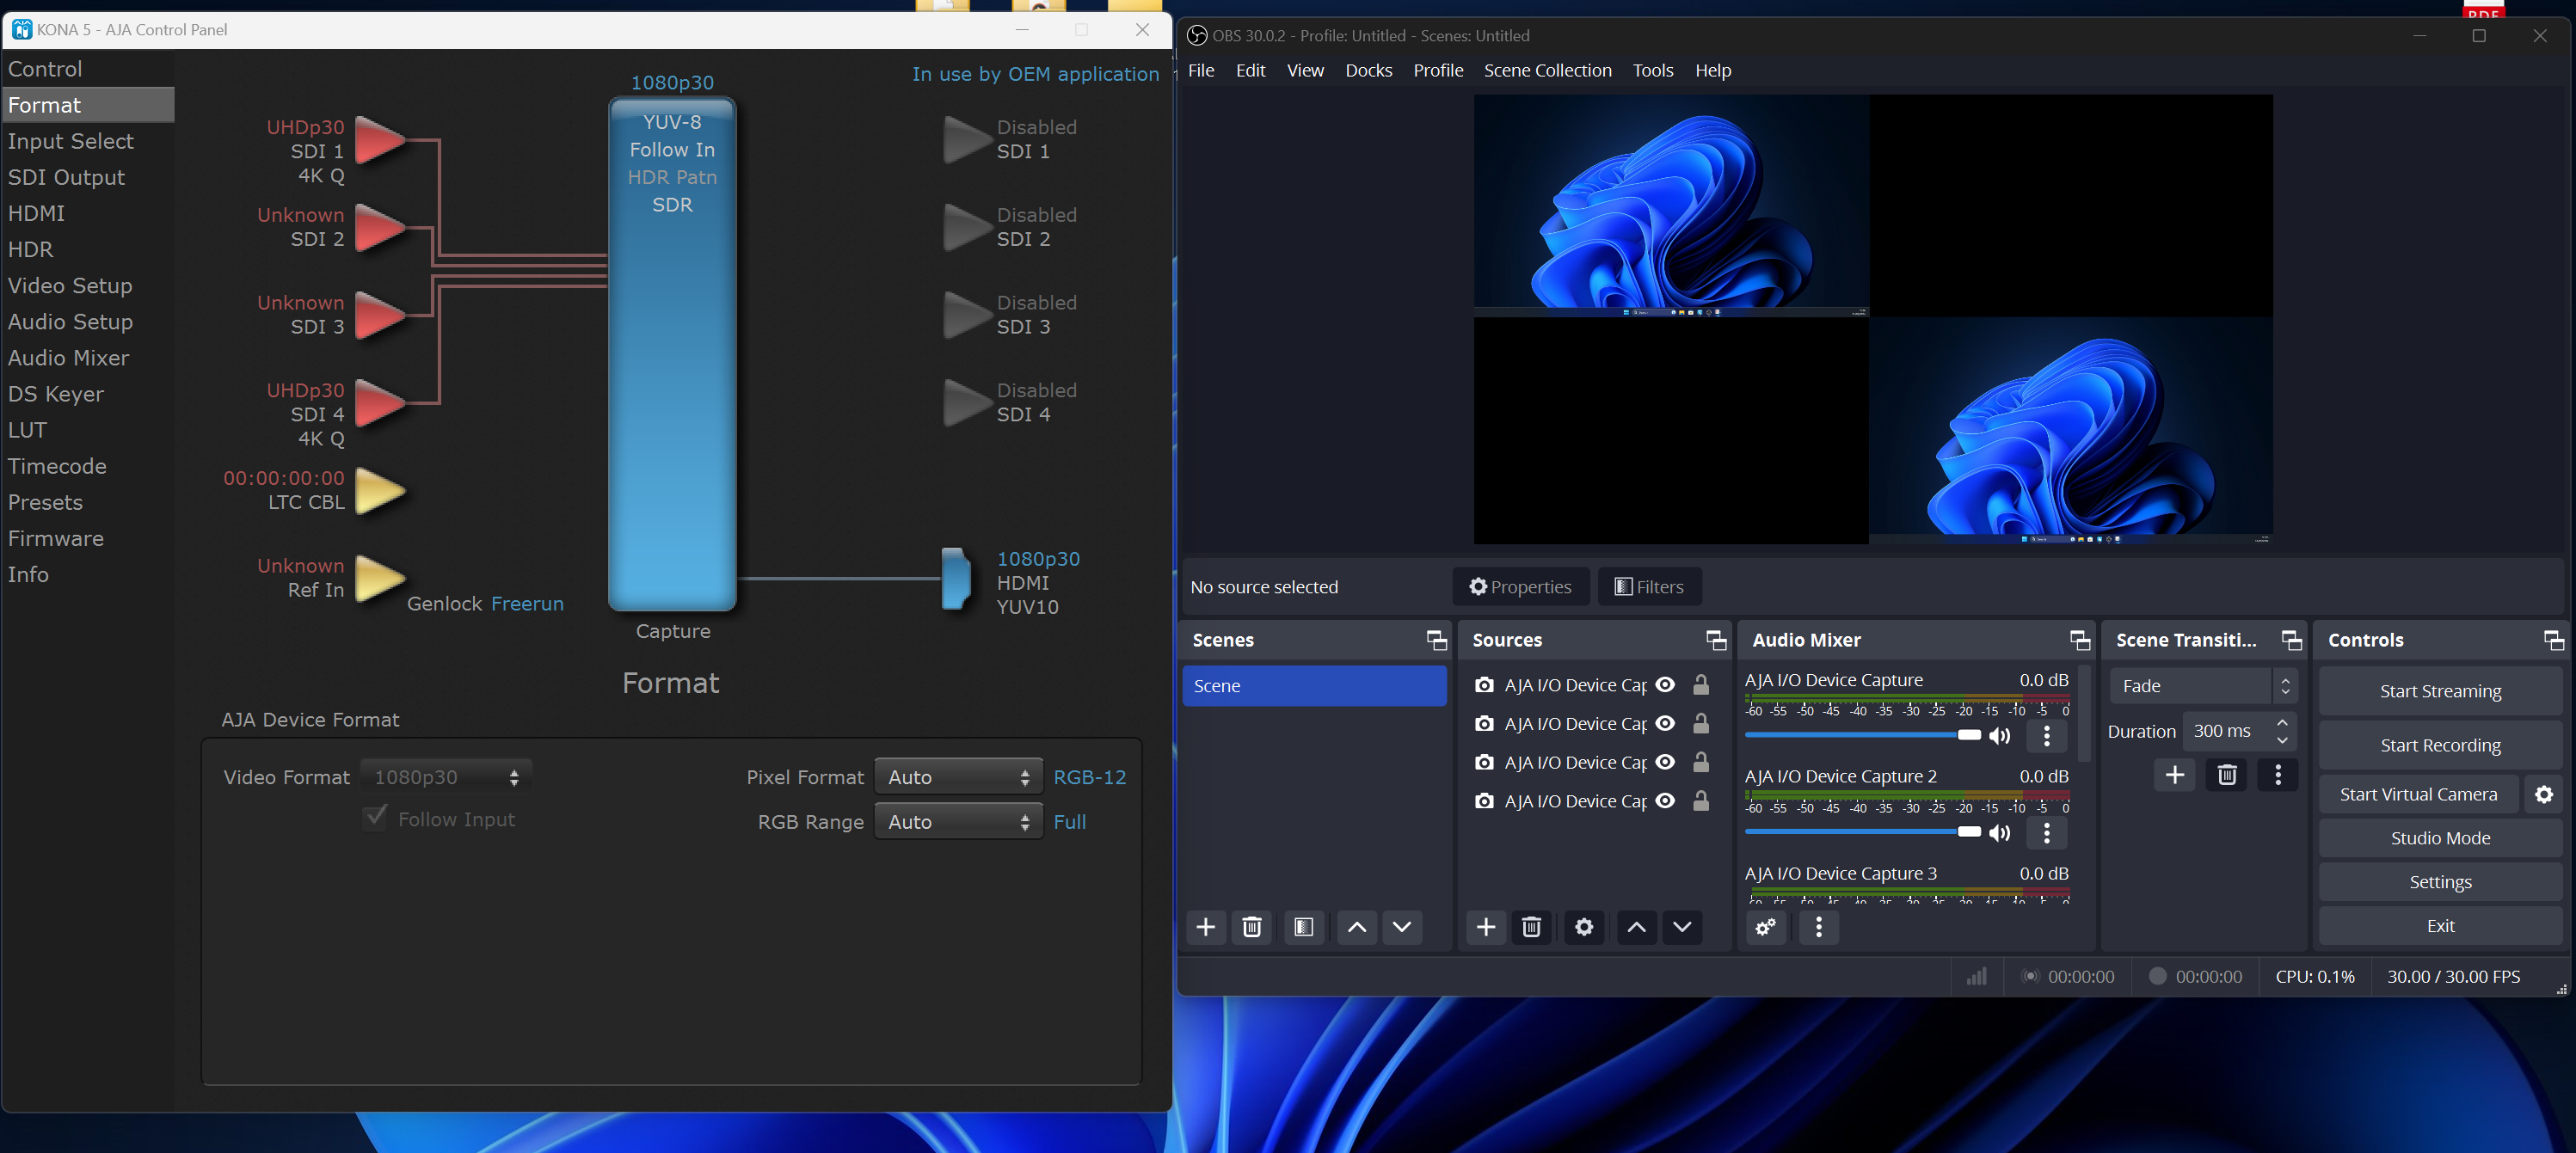
Task: Open advanced audio properties gears icon
Action: [x=1765, y=927]
